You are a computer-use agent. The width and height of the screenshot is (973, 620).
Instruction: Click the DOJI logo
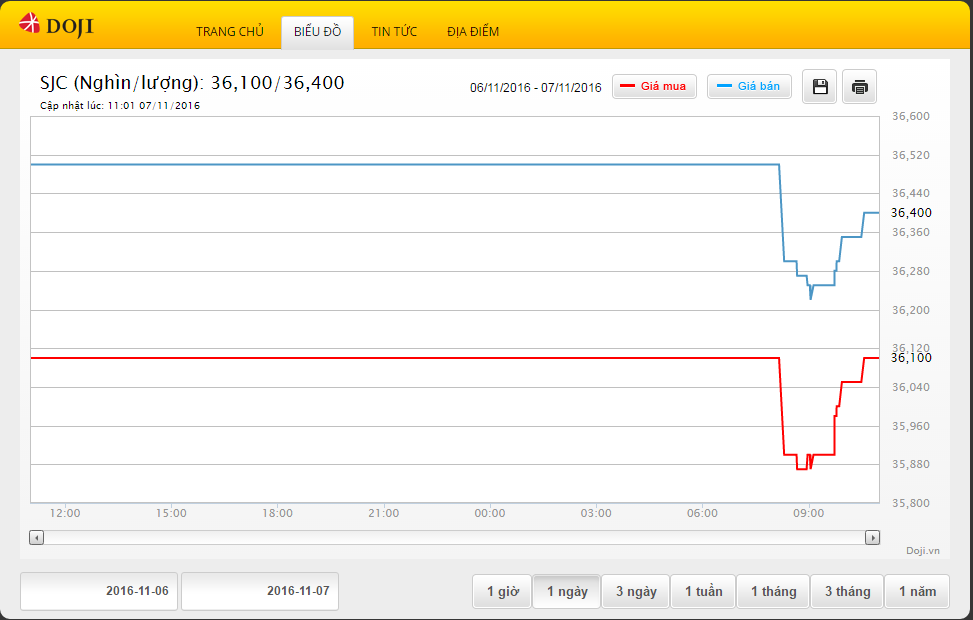[56, 25]
